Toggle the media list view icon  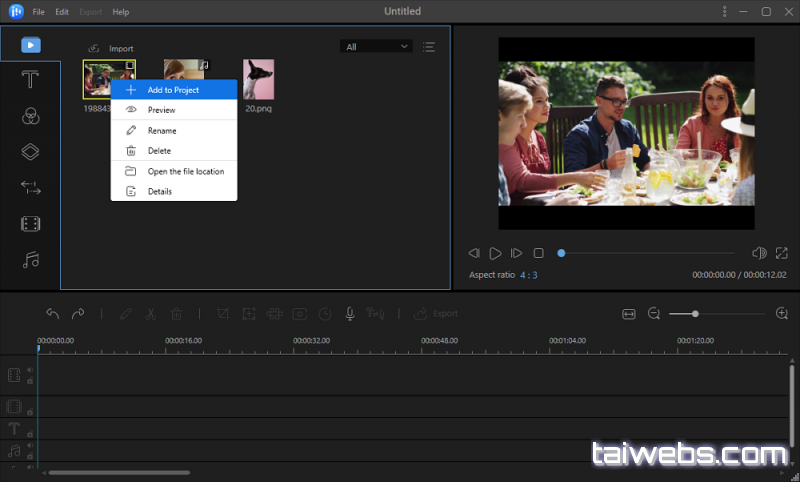428,47
